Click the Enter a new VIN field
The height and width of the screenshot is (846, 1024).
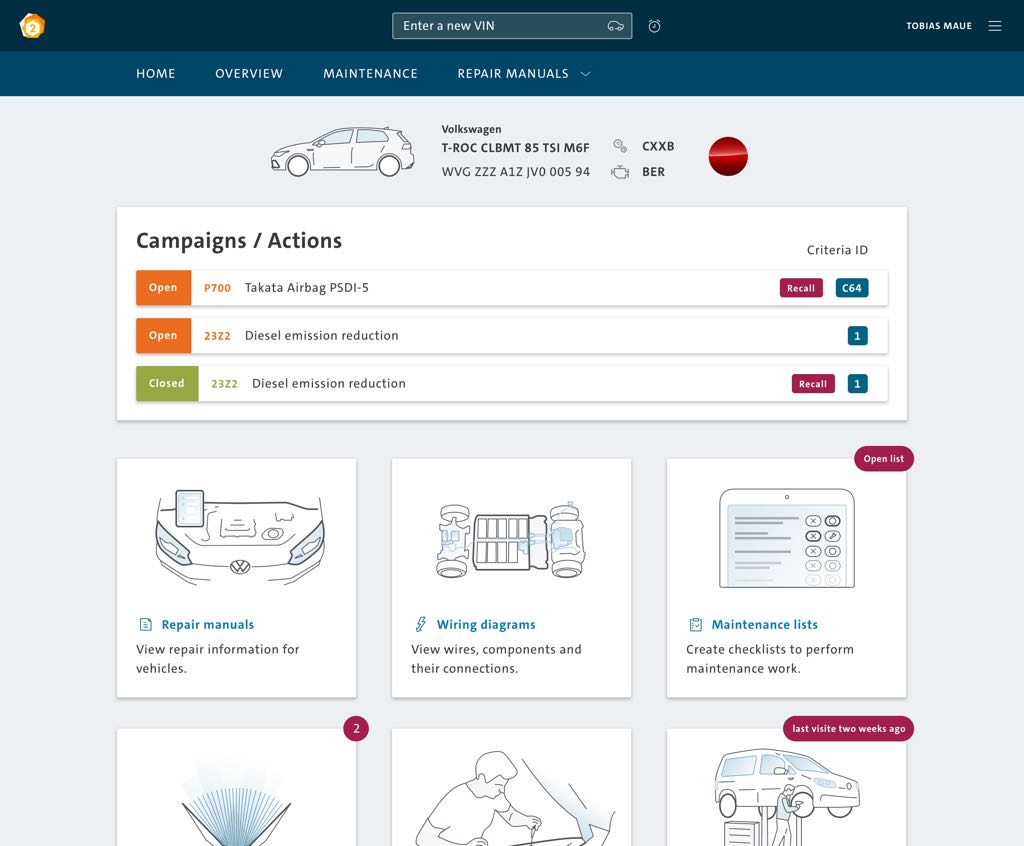point(512,26)
